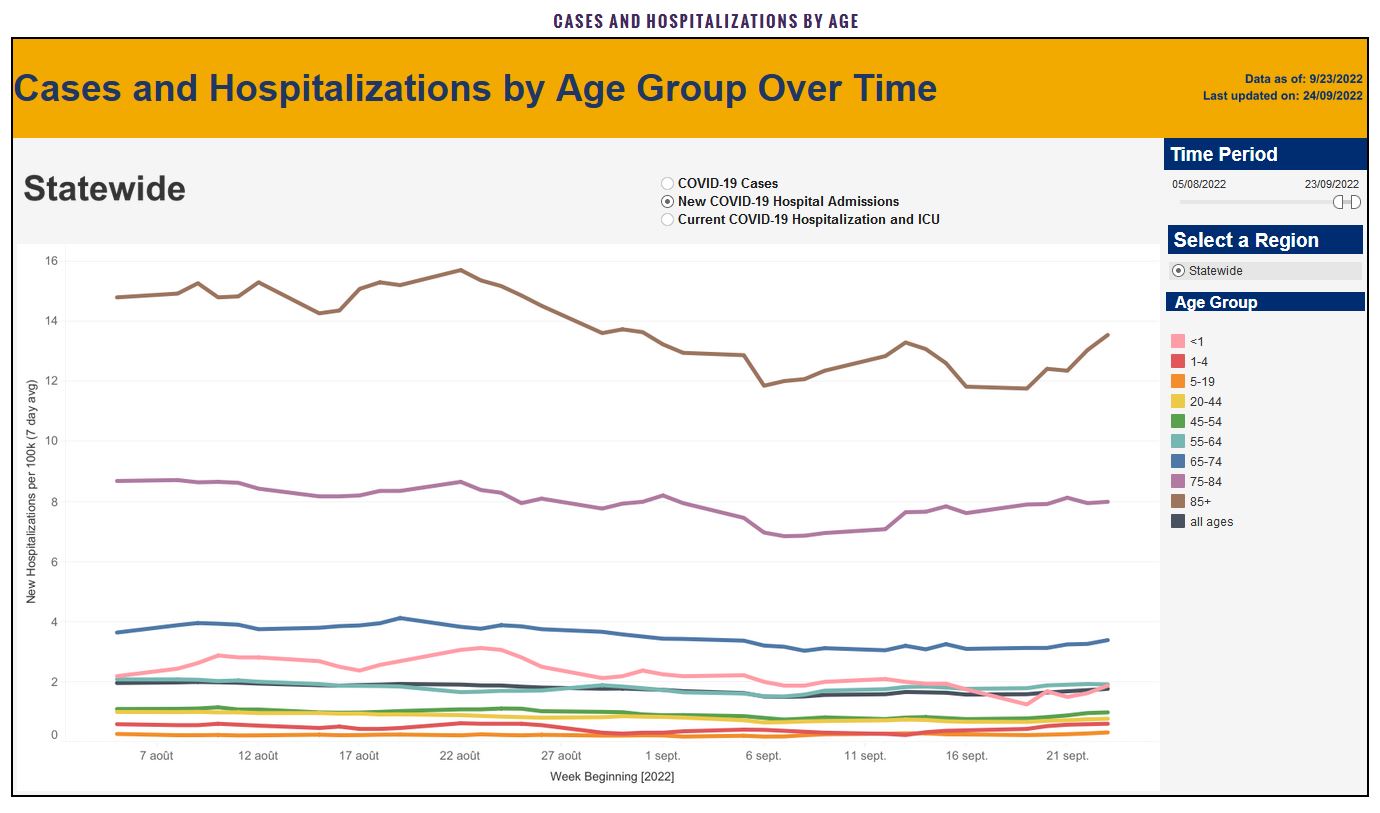Click the '21 sept.' x-axis label

pyautogui.click(x=1067, y=756)
